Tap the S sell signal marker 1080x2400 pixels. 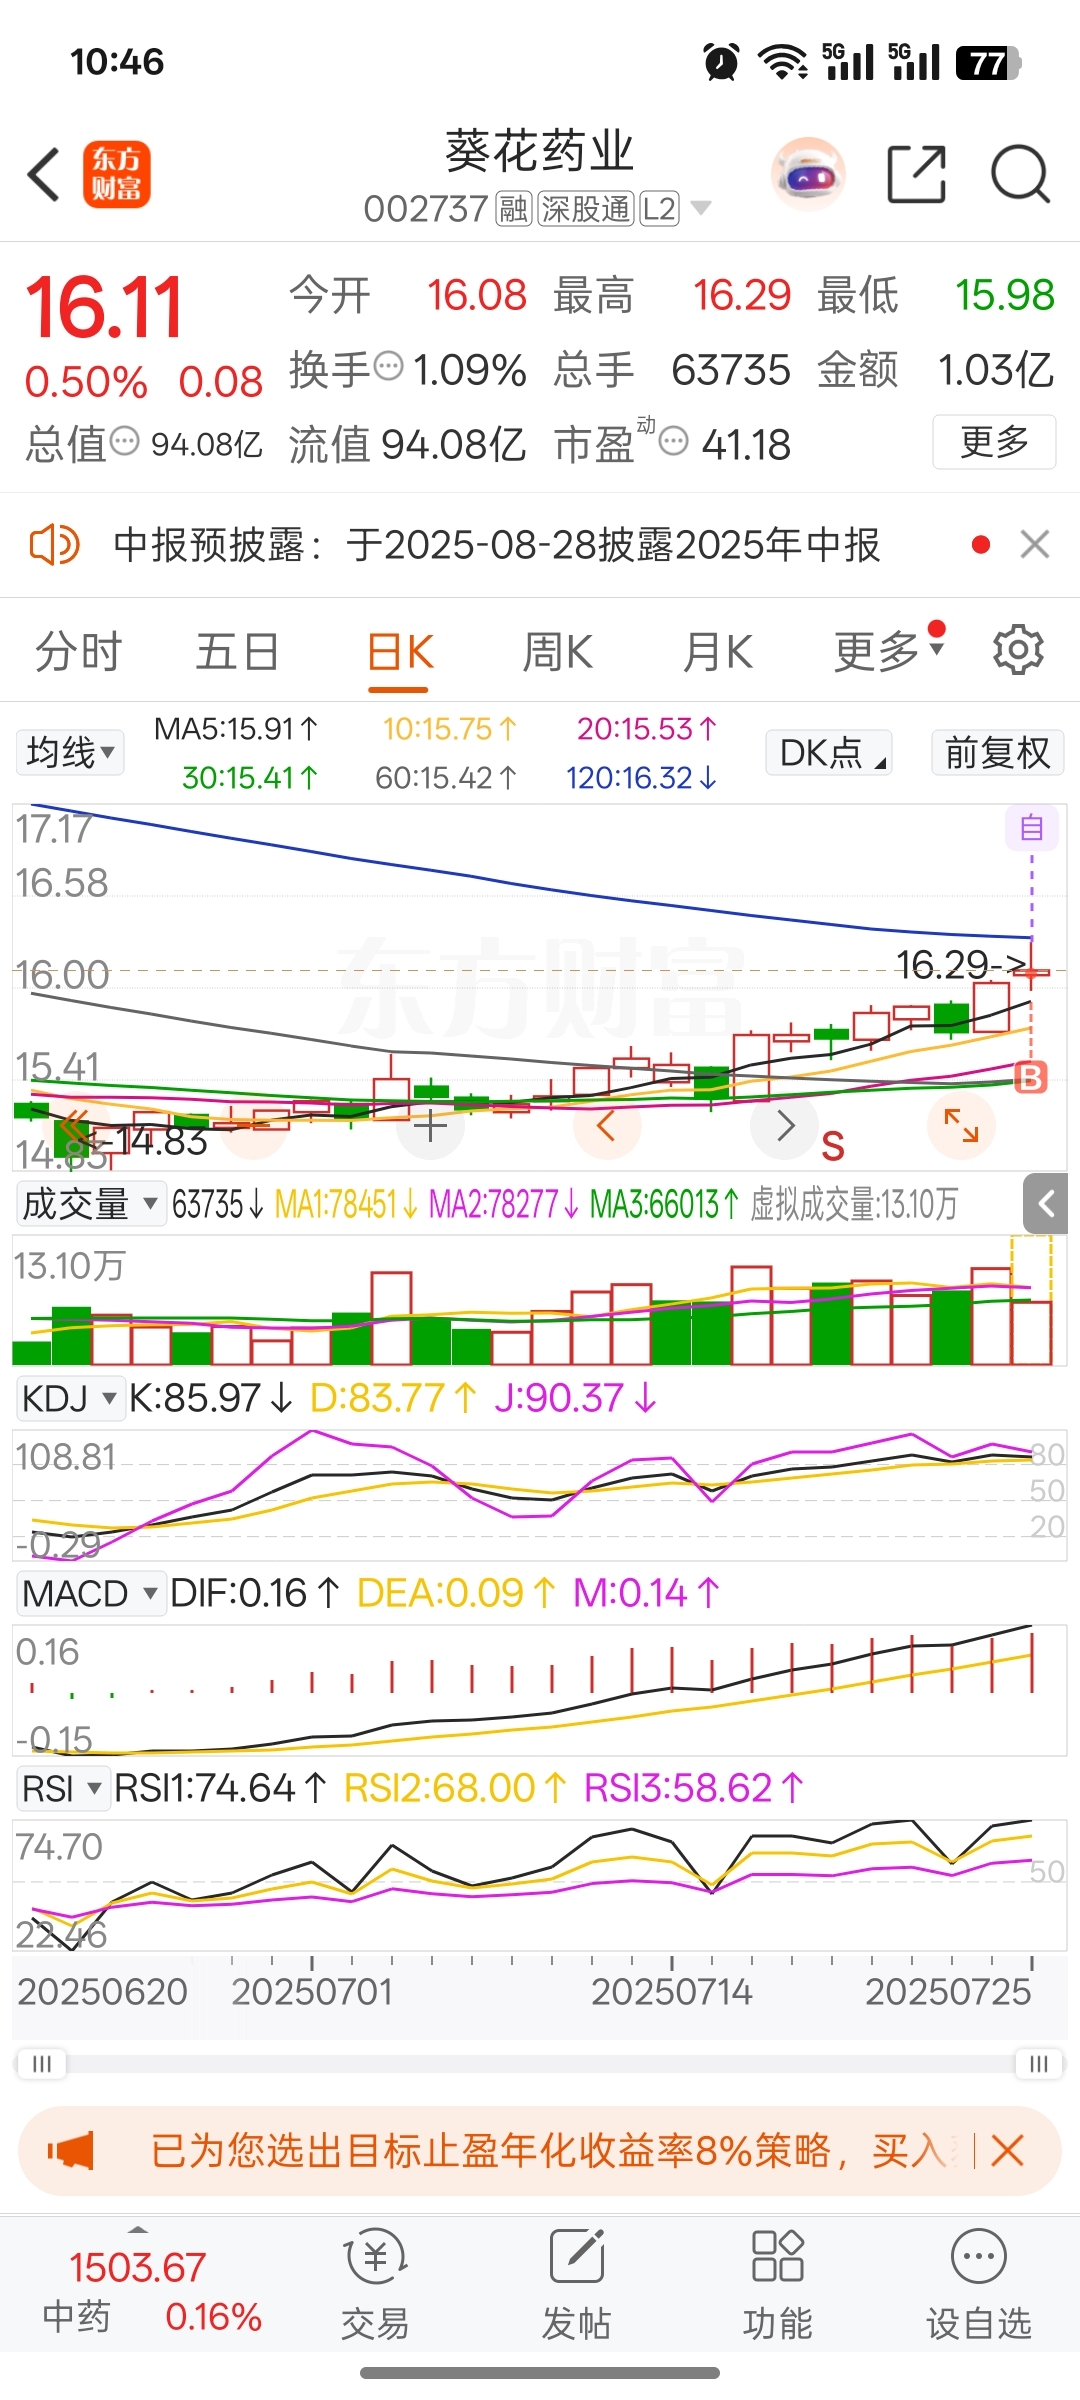(x=833, y=1147)
